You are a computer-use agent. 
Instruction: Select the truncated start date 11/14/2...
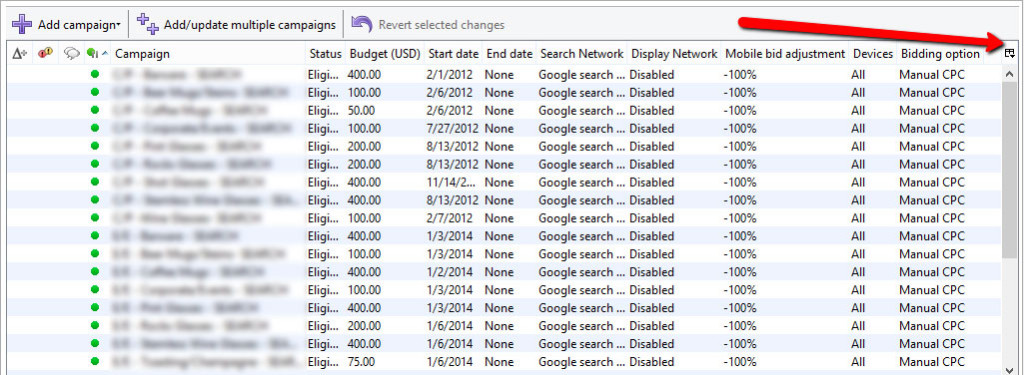(451, 182)
